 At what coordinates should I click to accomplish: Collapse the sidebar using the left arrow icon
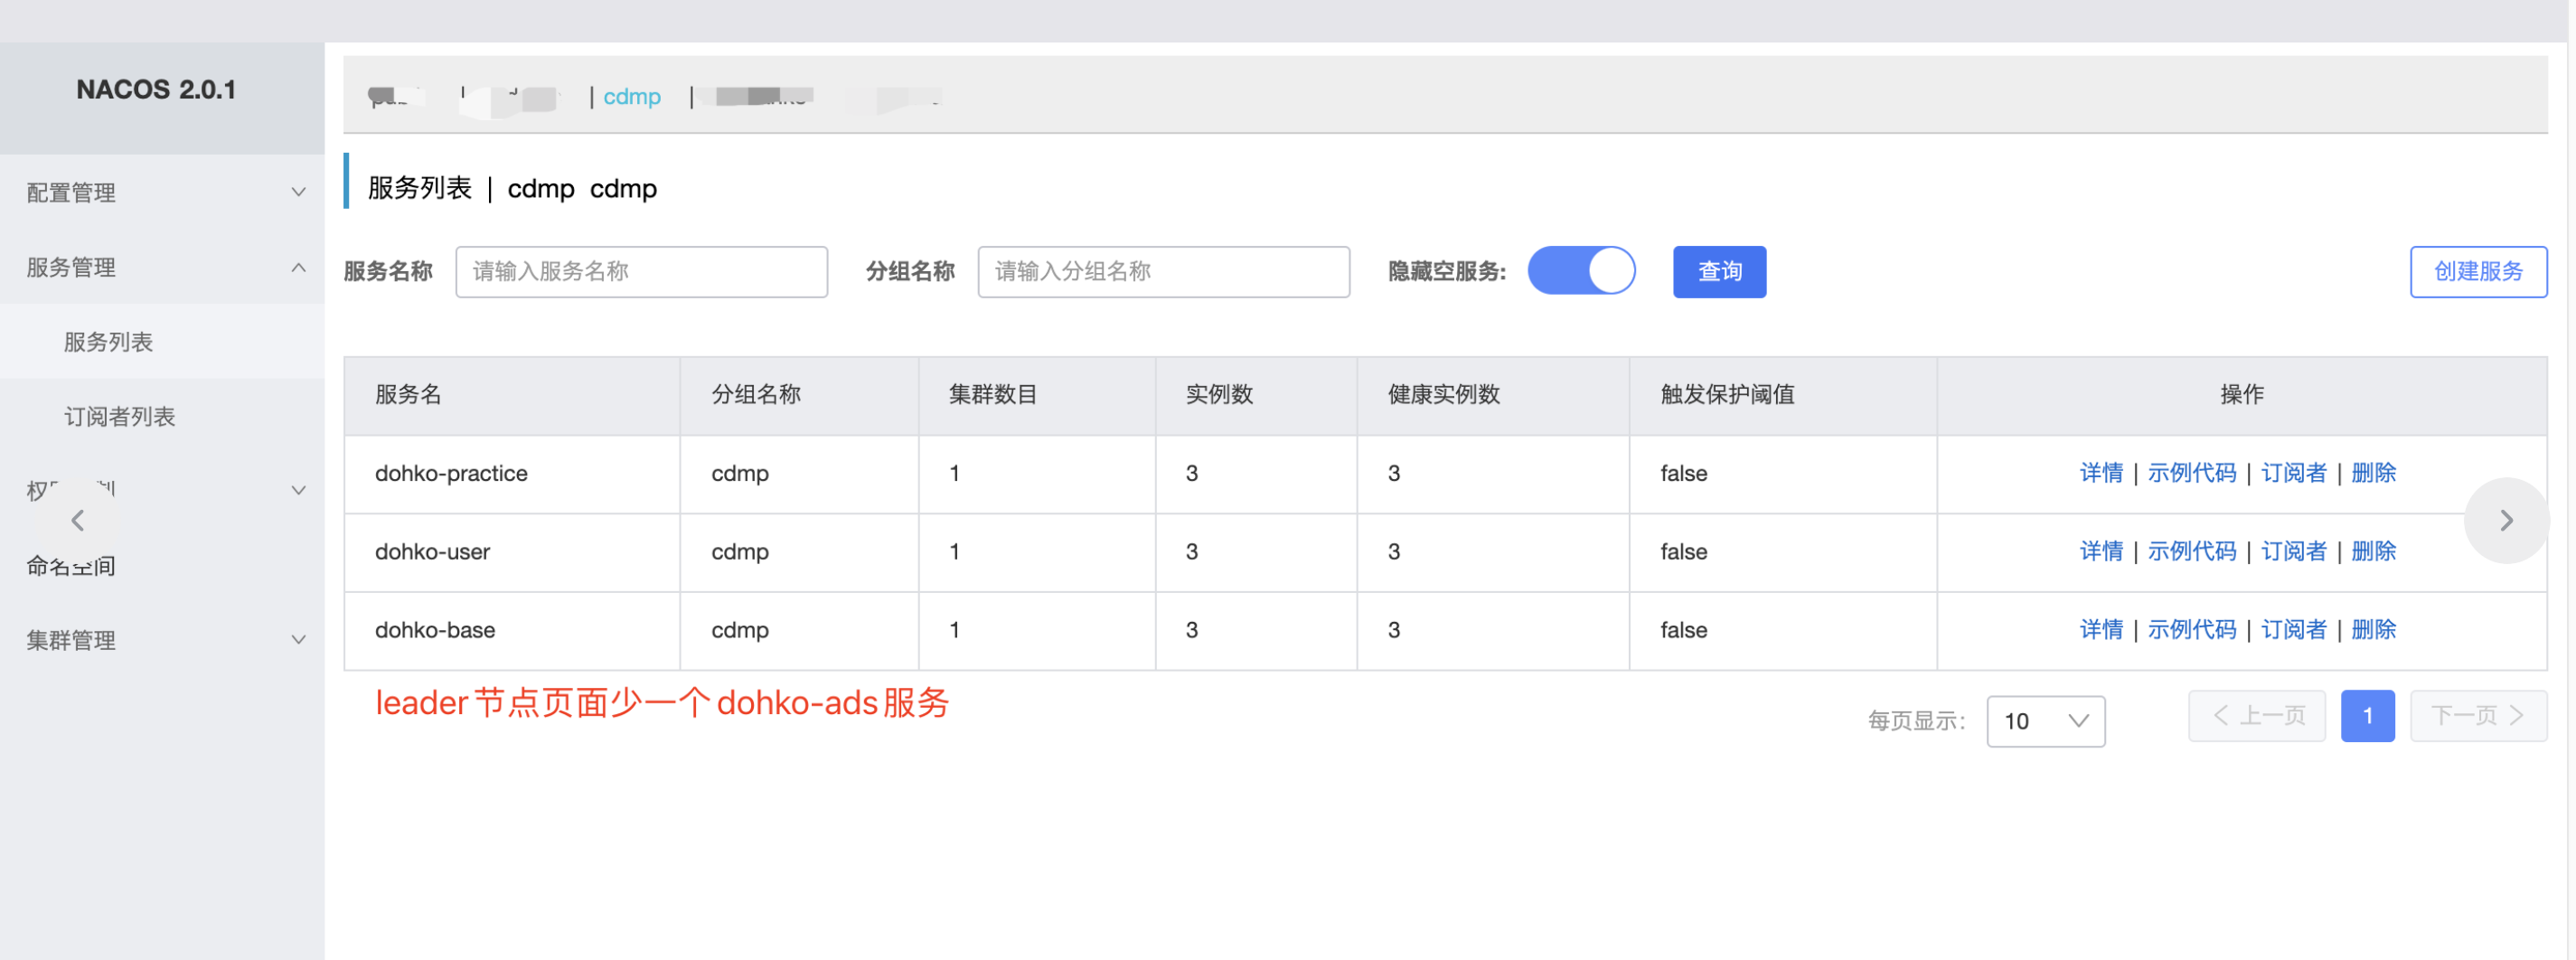tap(78, 519)
